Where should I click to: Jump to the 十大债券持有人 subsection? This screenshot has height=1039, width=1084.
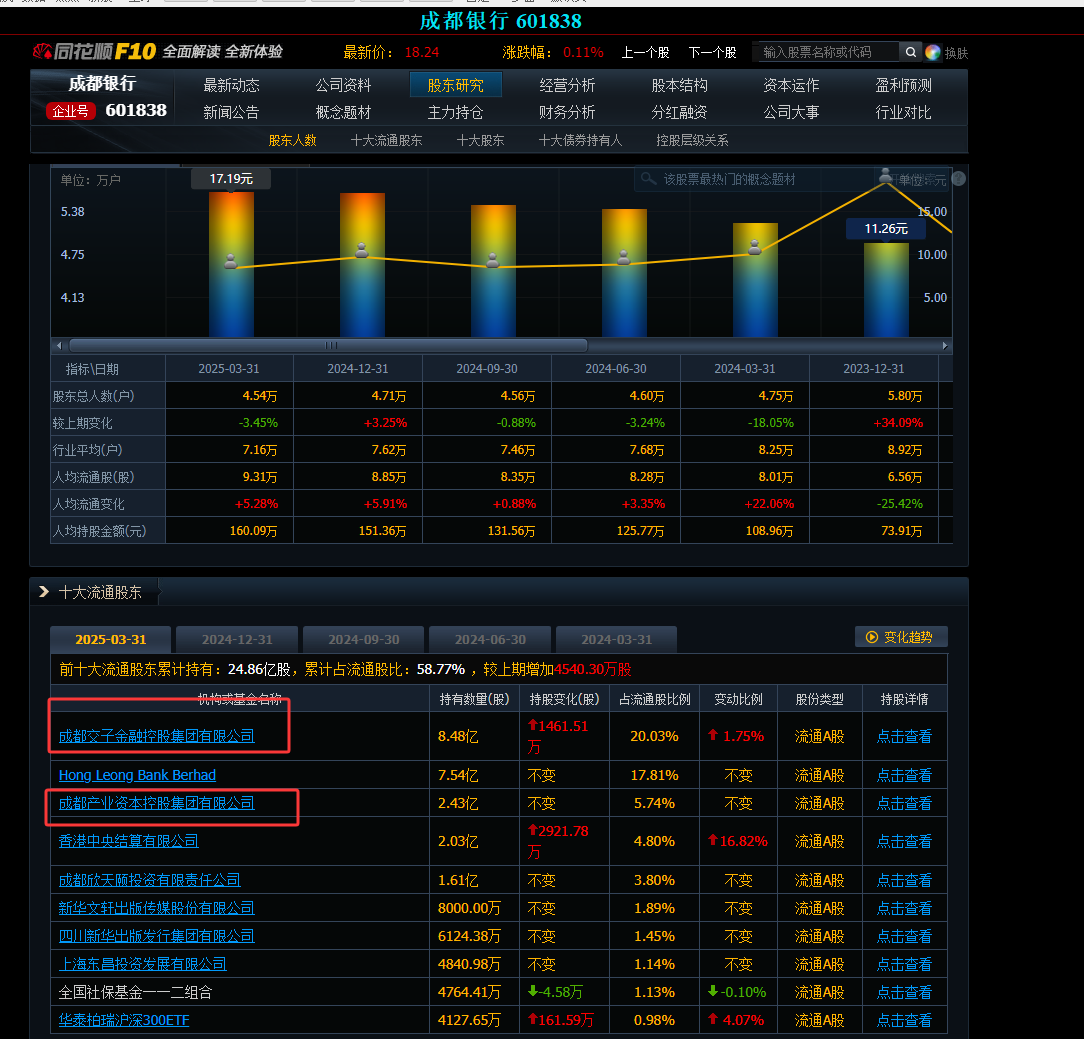(x=580, y=140)
